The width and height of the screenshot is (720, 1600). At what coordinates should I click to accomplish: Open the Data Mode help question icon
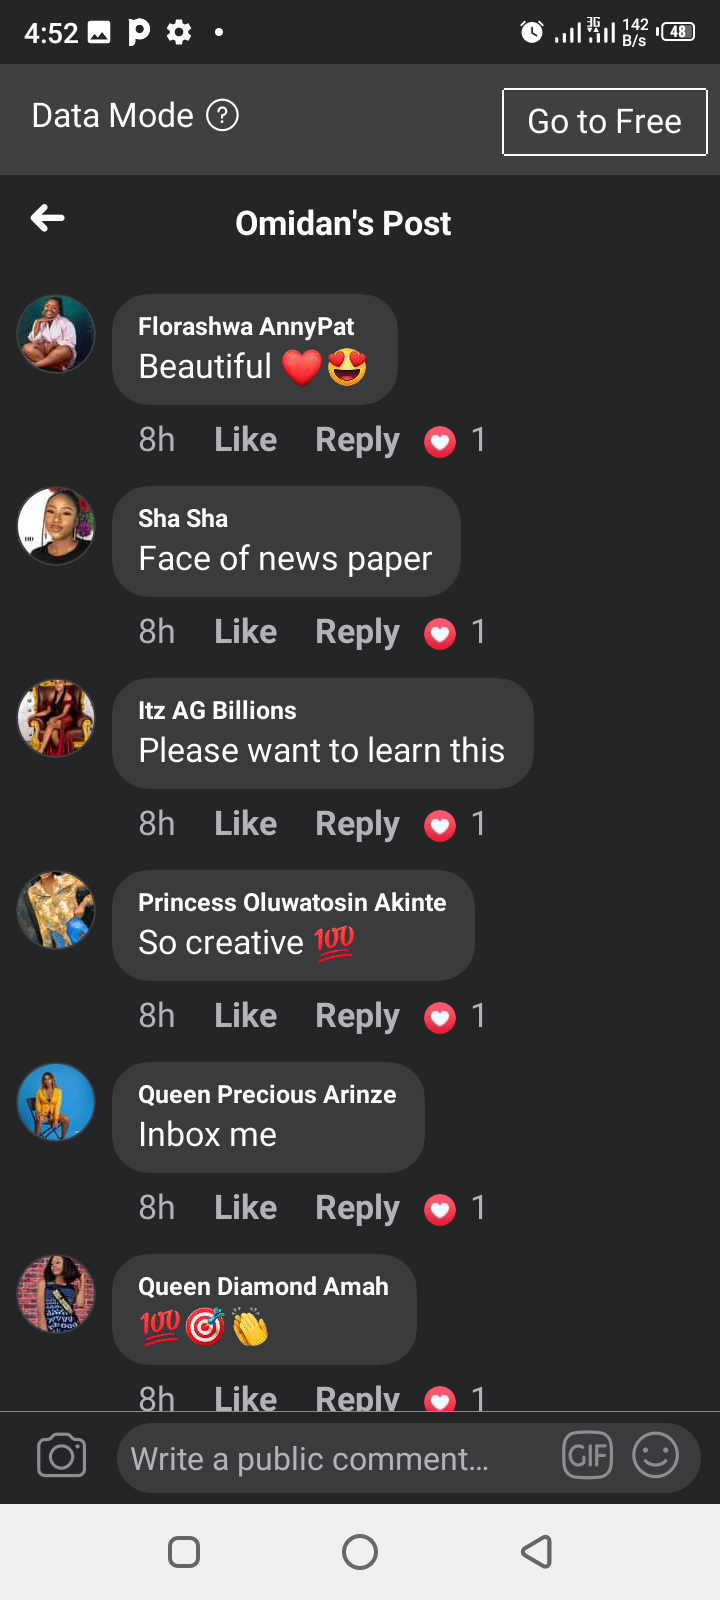pos(222,116)
